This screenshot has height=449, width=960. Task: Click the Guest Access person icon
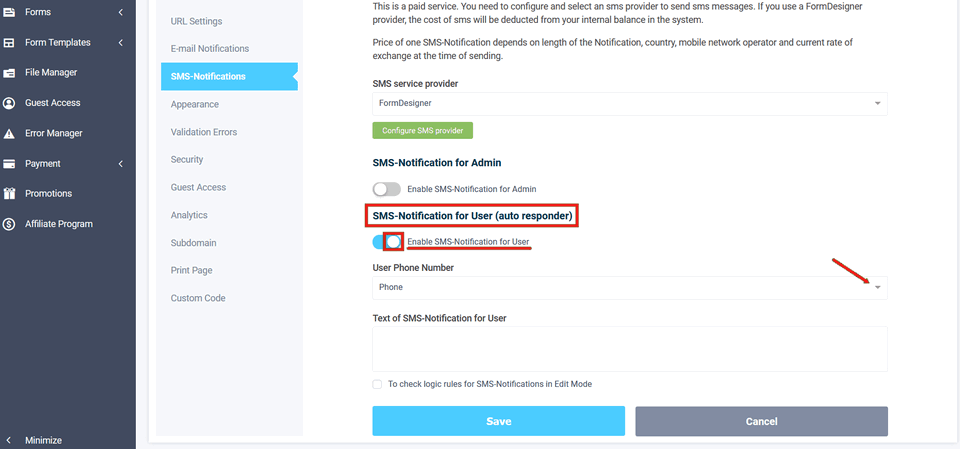(x=9, y=103)
